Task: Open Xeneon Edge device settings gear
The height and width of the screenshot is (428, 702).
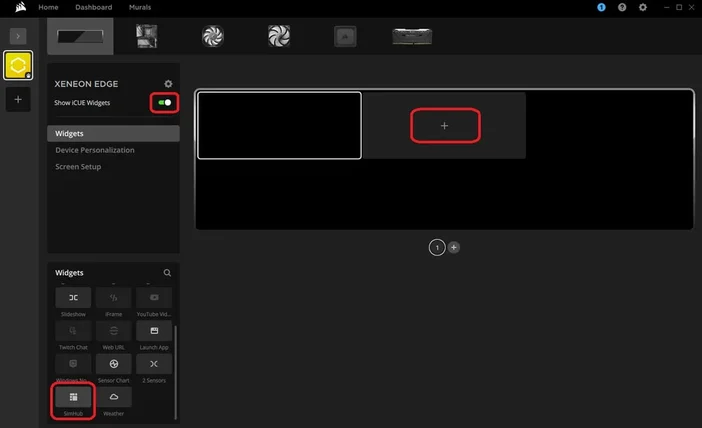Action: pyautogui.click(x=168, y=84)
